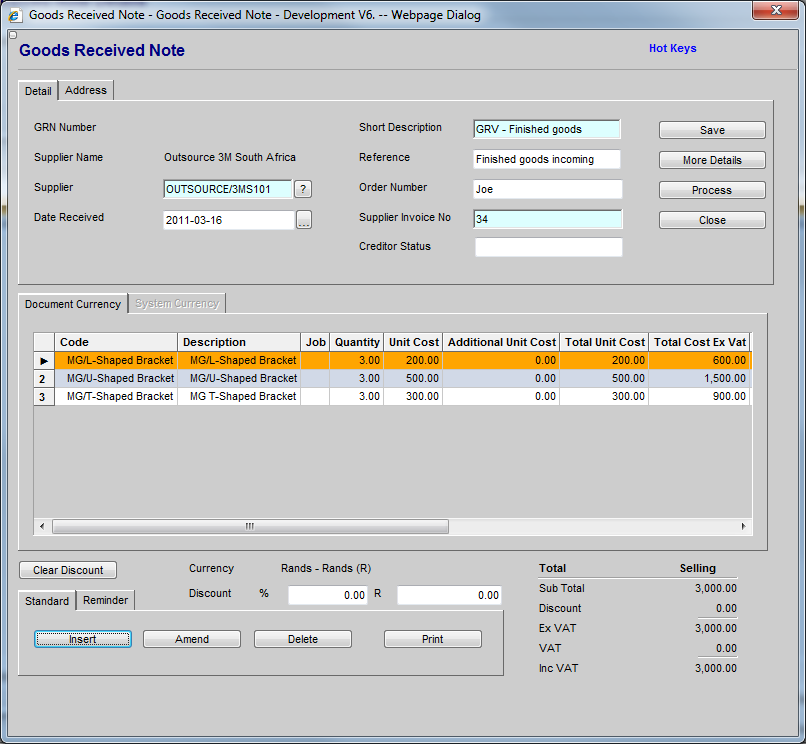Viewport: 806px width, 744px height.
Task: Open the Date Received picker ellipsis button
Action: (x=304, y=220)
